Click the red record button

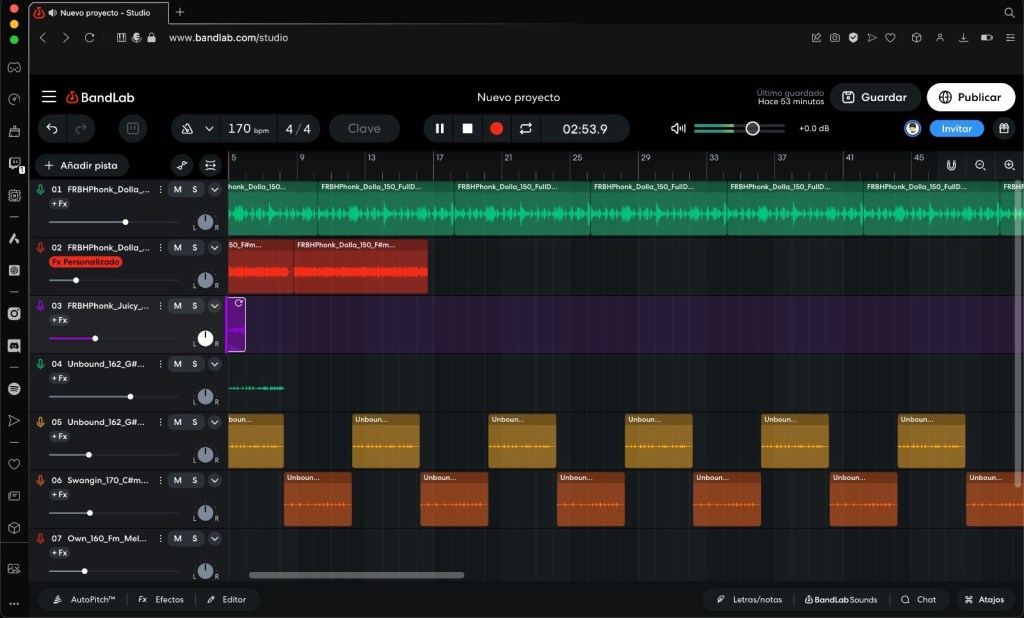pos(496,129)
